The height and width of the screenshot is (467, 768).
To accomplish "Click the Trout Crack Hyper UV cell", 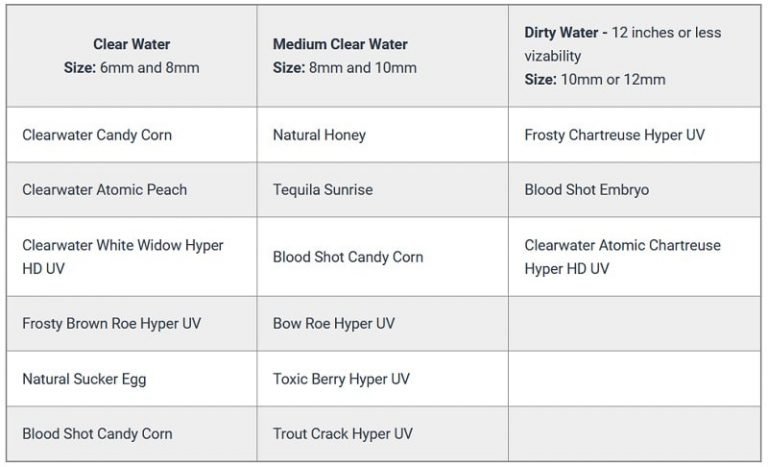I will point(342,434).
